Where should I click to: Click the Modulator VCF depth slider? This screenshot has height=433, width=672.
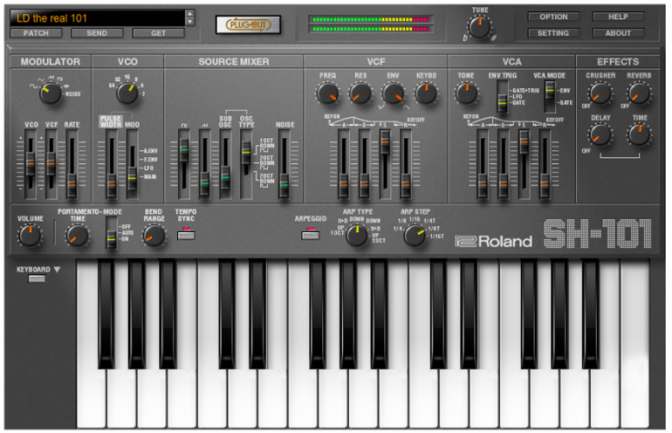pos(51,164)
